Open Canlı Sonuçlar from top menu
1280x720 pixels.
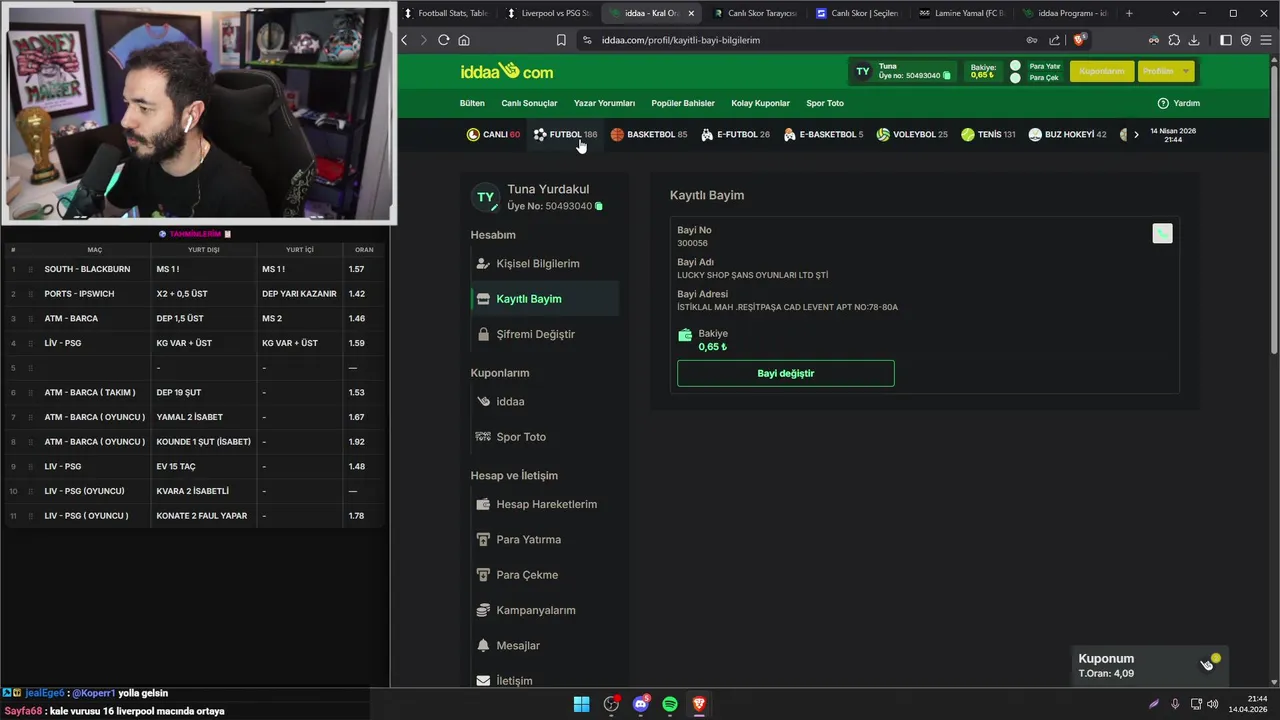[x=529, y=103]
